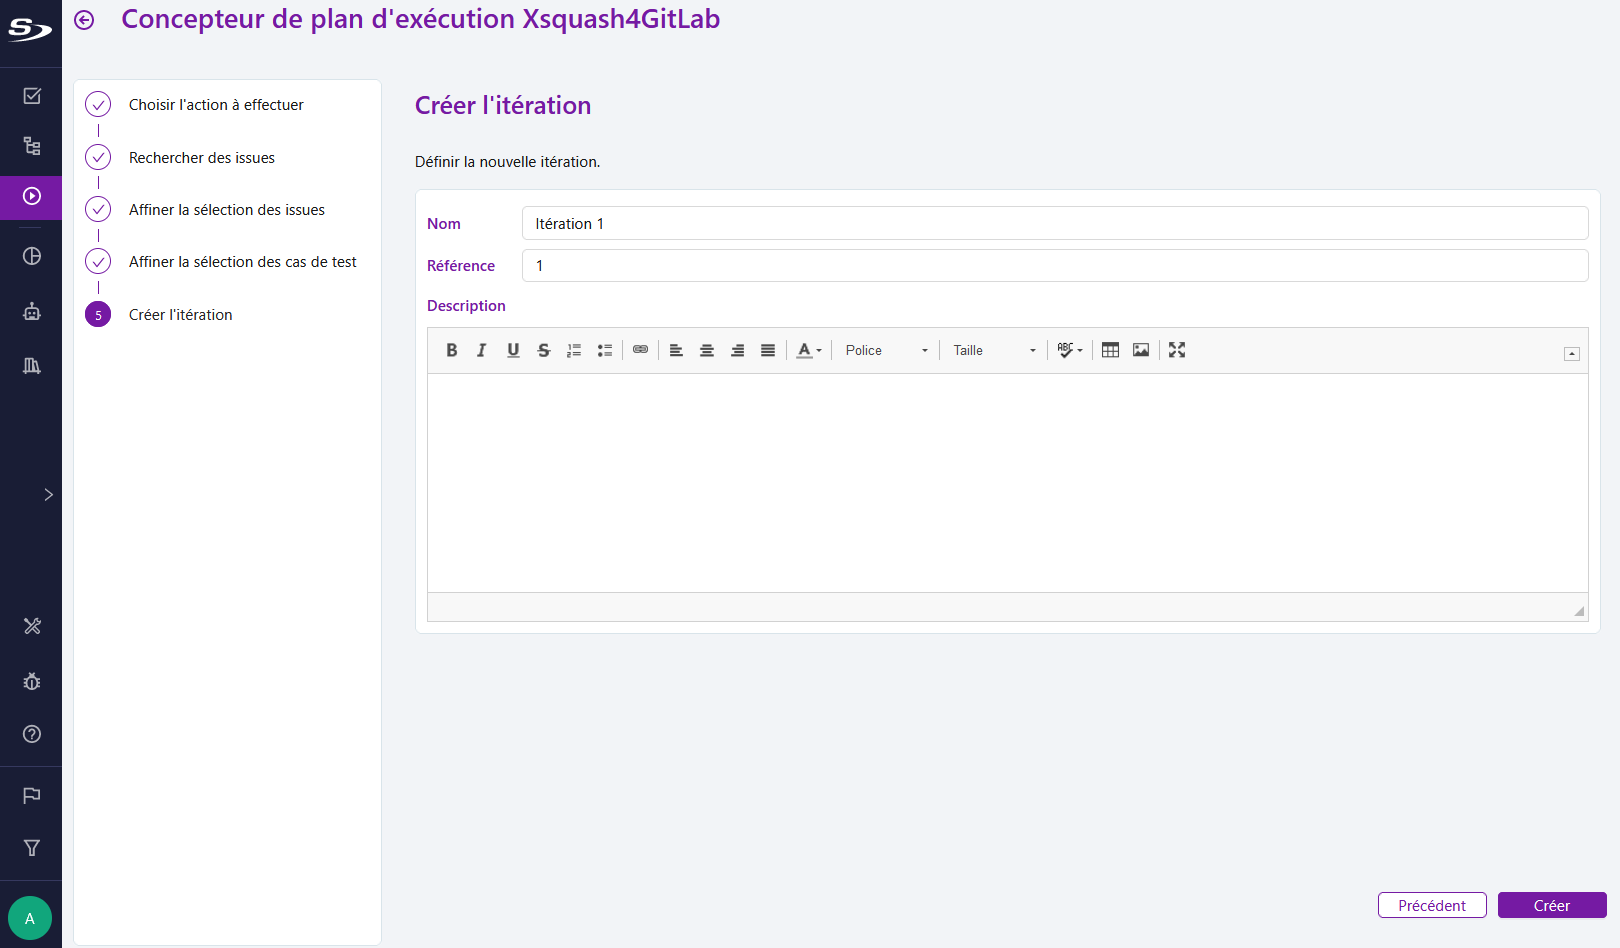This screenshot has height=948, width=1620.
Task: Open the Requirements workspace icon
Action: click(x=32, y=96)
